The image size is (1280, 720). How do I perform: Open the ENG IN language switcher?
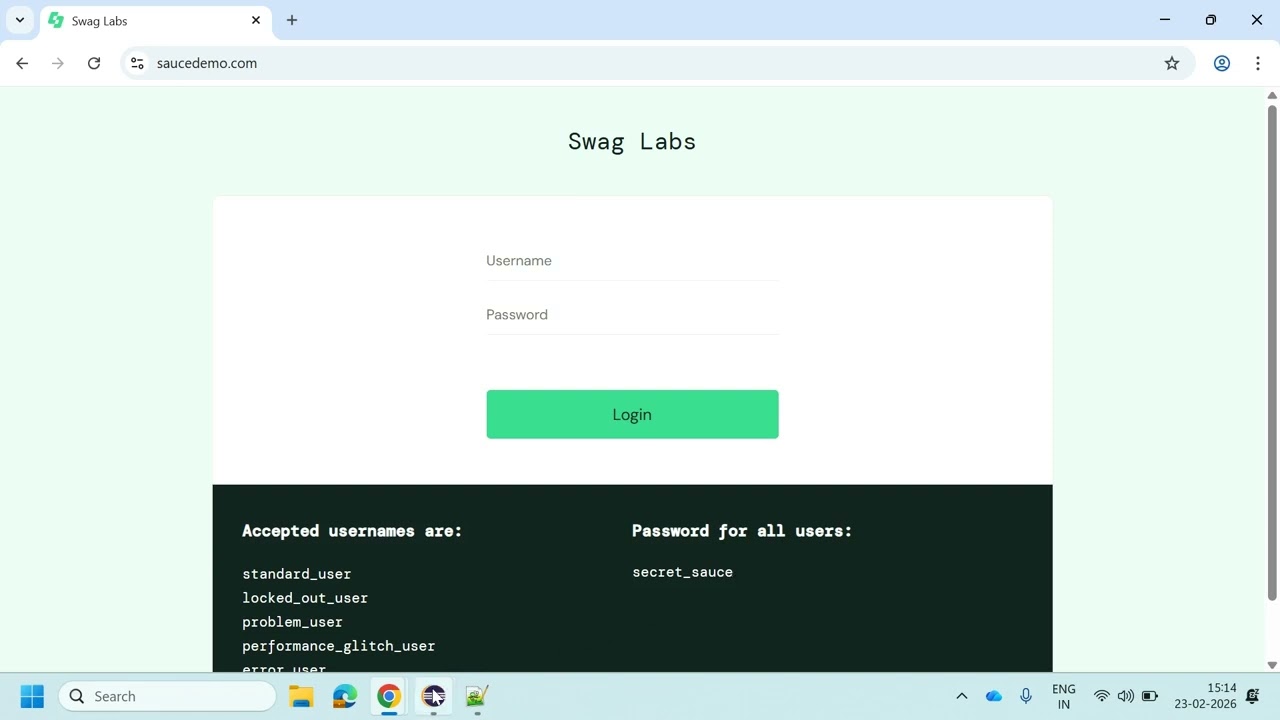1064,696
